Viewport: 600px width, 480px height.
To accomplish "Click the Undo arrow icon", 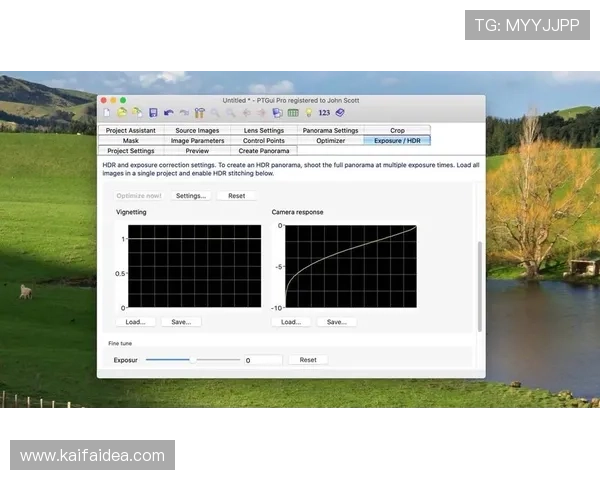I will 169,113.
